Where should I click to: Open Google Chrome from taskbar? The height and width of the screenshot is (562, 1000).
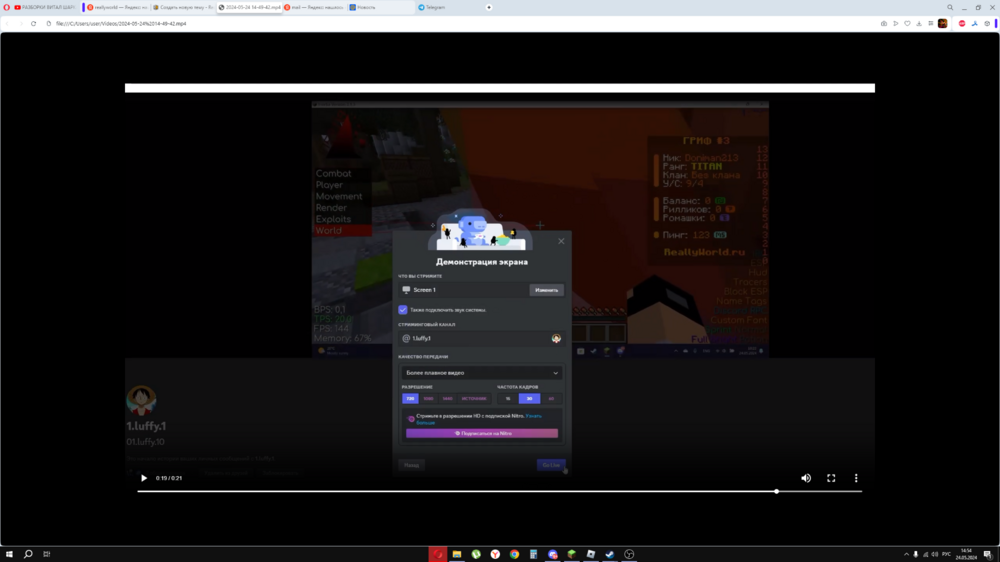coord(514,554)
